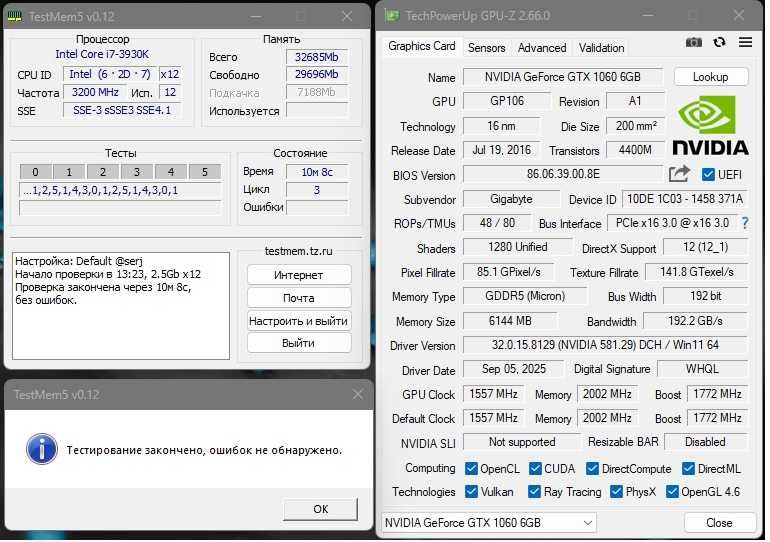Click OK in TestMem5 dialog
770x542 pixels.
point(320,509)
